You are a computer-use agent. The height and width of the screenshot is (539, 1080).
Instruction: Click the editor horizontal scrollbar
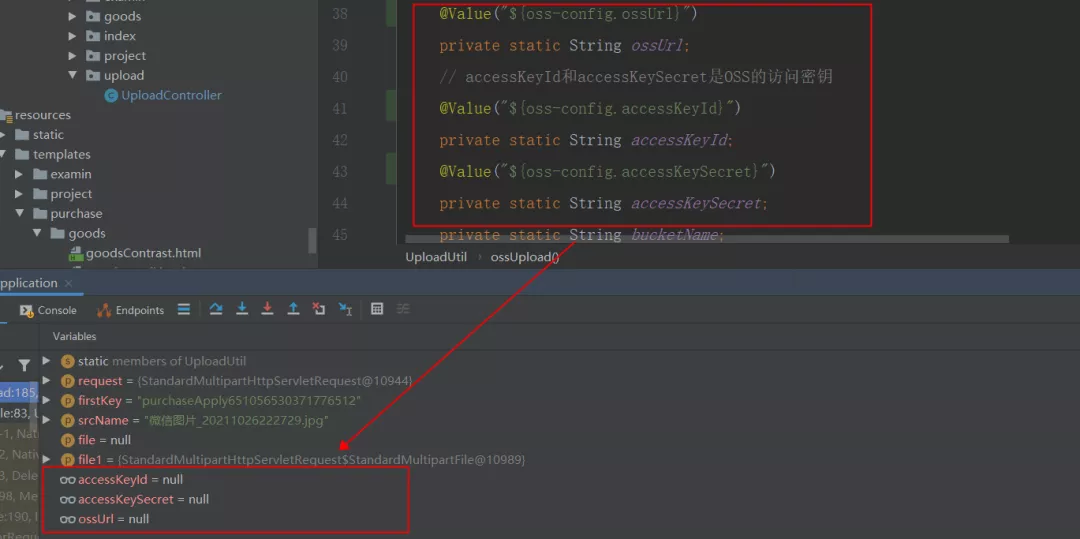[706, 240]
